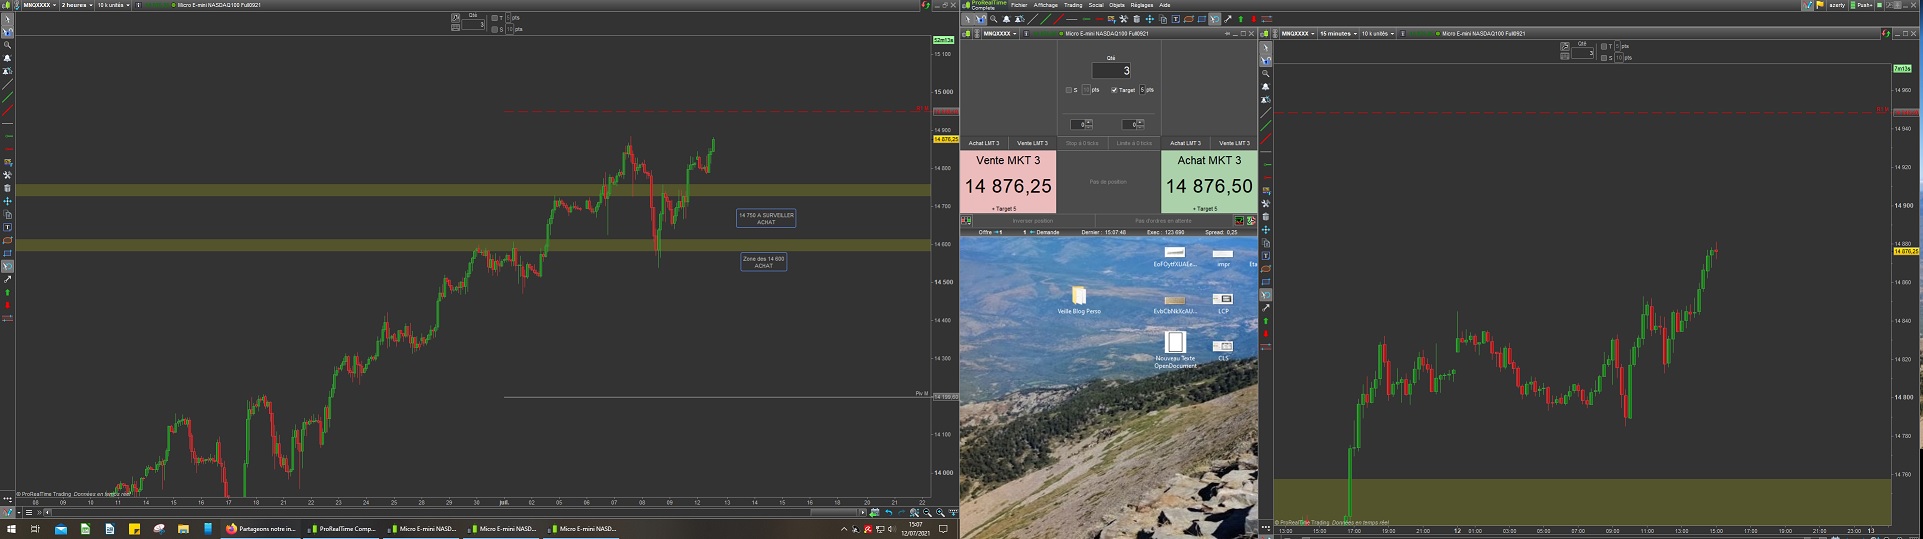Expand the '10 k unités' dropdown on left chart
This screenshot has width=1923, height=539.
point(113,5)
